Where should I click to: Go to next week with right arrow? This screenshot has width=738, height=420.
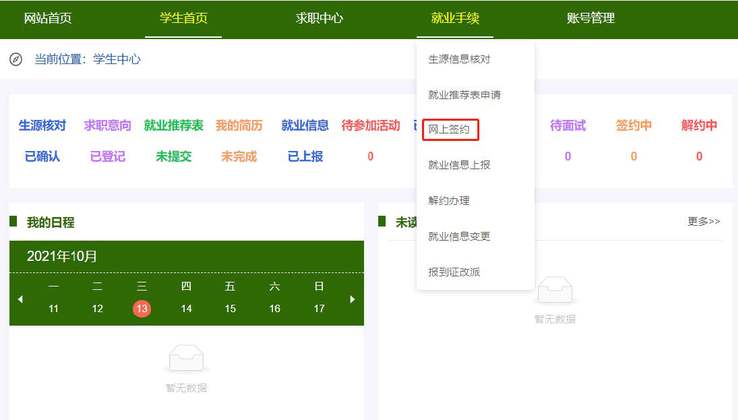coord(351,299)
